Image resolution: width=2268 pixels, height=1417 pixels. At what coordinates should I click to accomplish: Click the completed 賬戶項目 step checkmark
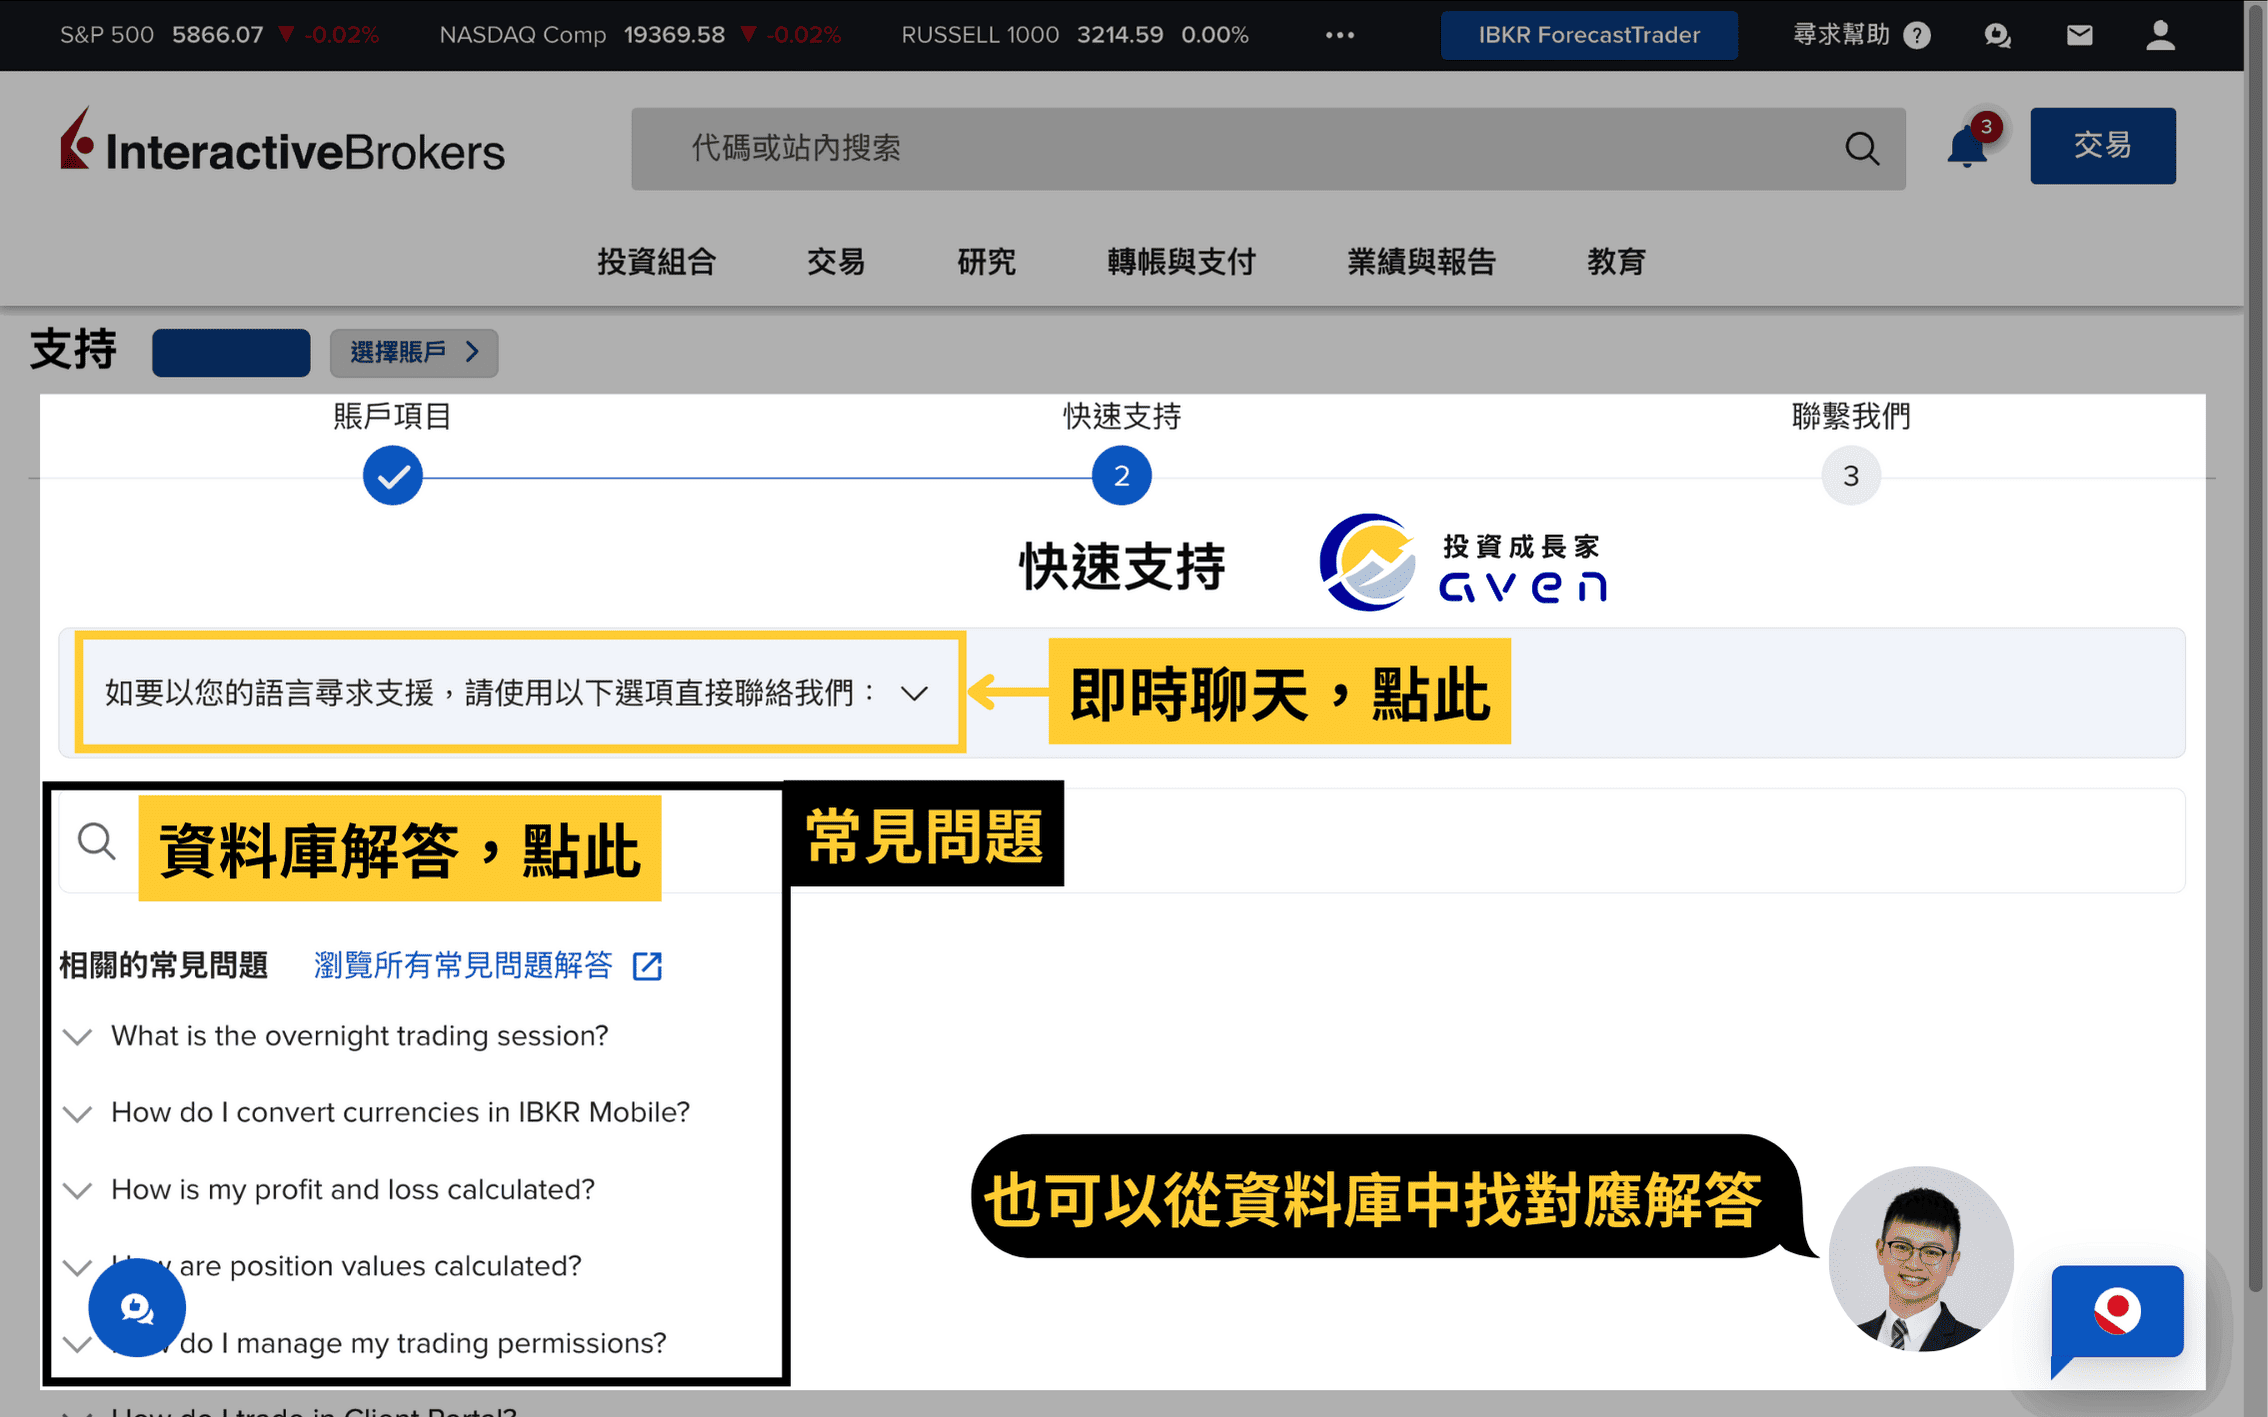[393, 476]
